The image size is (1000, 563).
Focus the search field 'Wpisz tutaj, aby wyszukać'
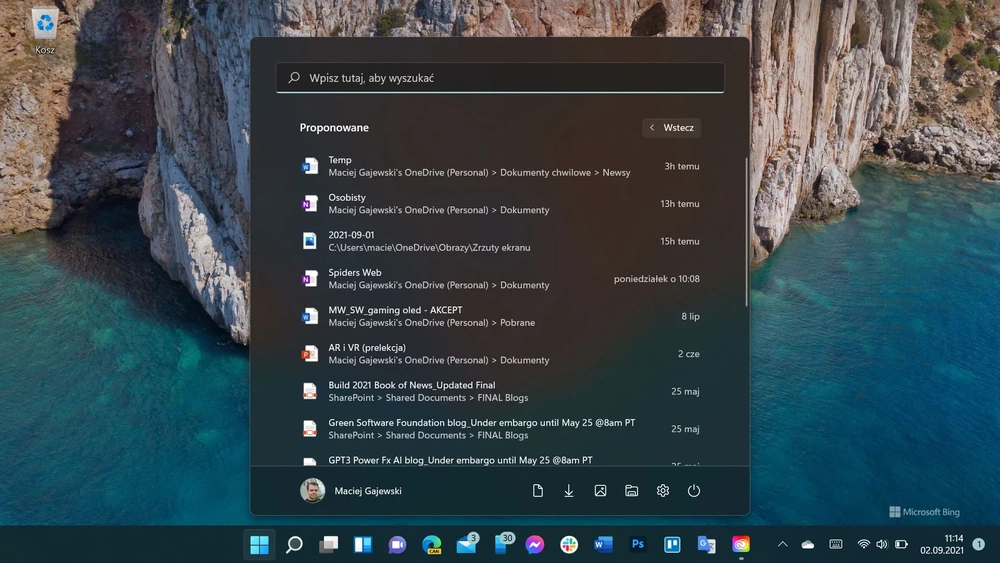pyautogui.click(x=500, y=78)
